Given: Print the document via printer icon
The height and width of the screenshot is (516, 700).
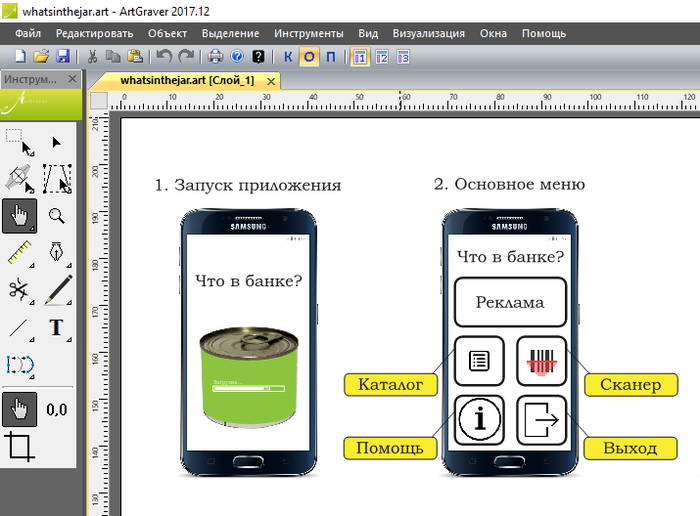Looking at the screenshot, I should (x=215, y=57).
